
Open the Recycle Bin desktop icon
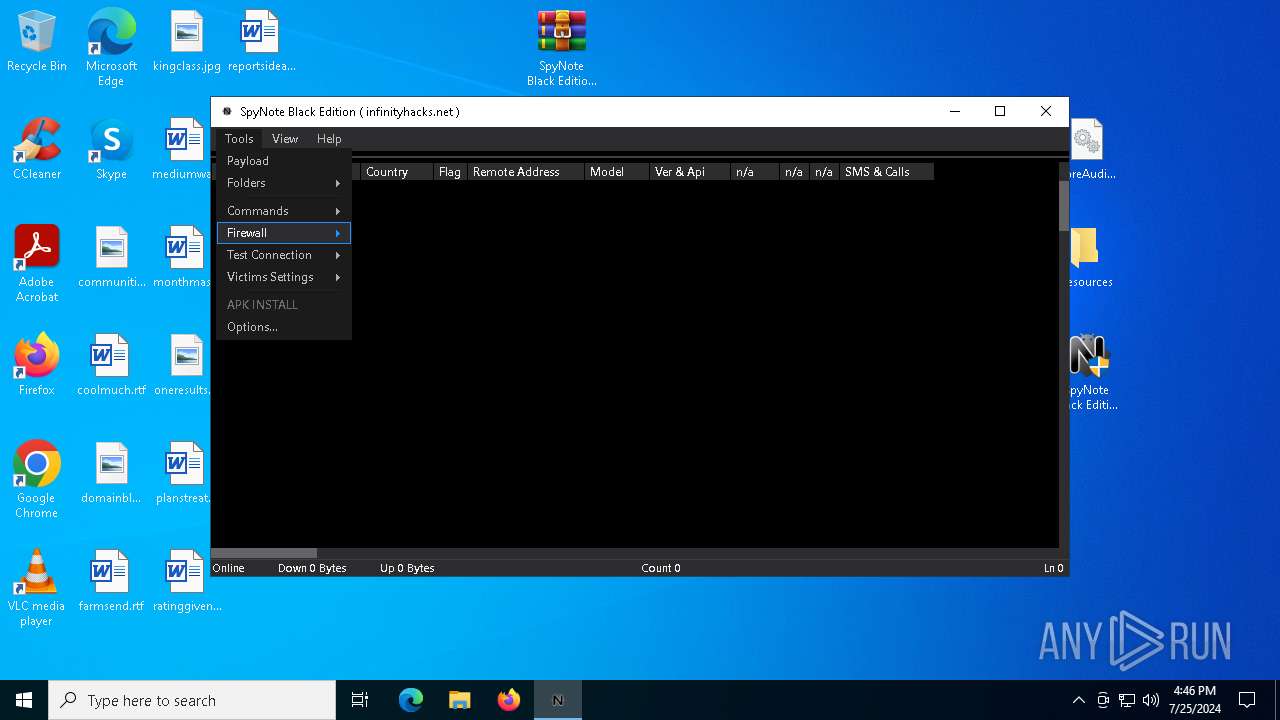pos(37,41)
